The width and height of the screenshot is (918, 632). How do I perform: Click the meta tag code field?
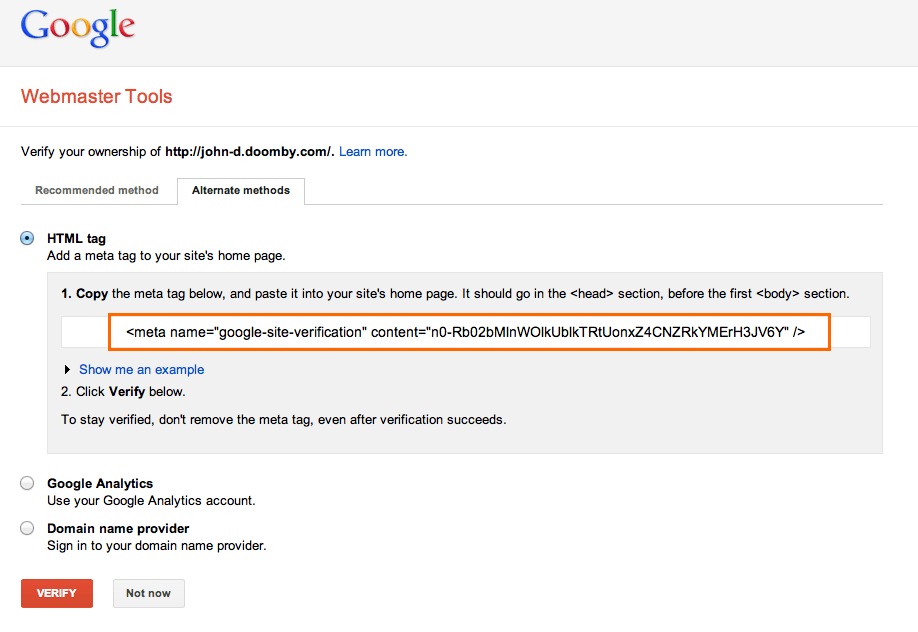pos(465,332)
